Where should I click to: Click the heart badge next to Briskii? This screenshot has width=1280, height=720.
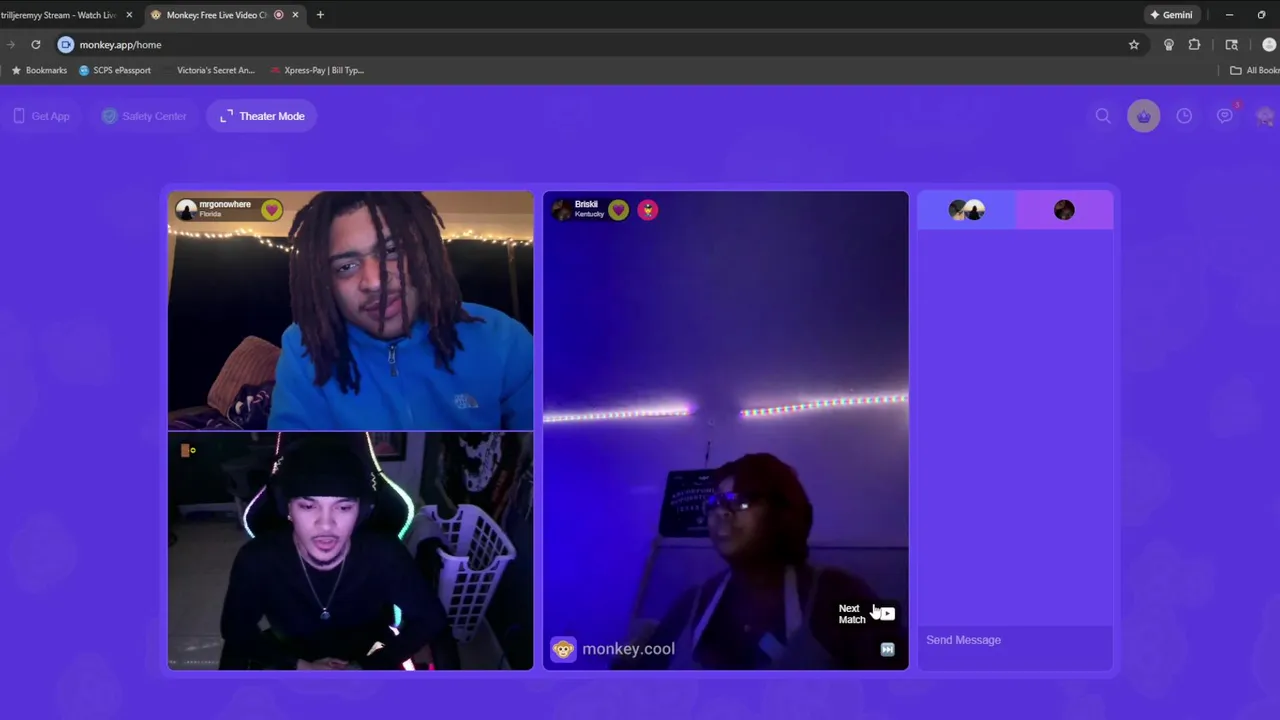pos(618,210)
